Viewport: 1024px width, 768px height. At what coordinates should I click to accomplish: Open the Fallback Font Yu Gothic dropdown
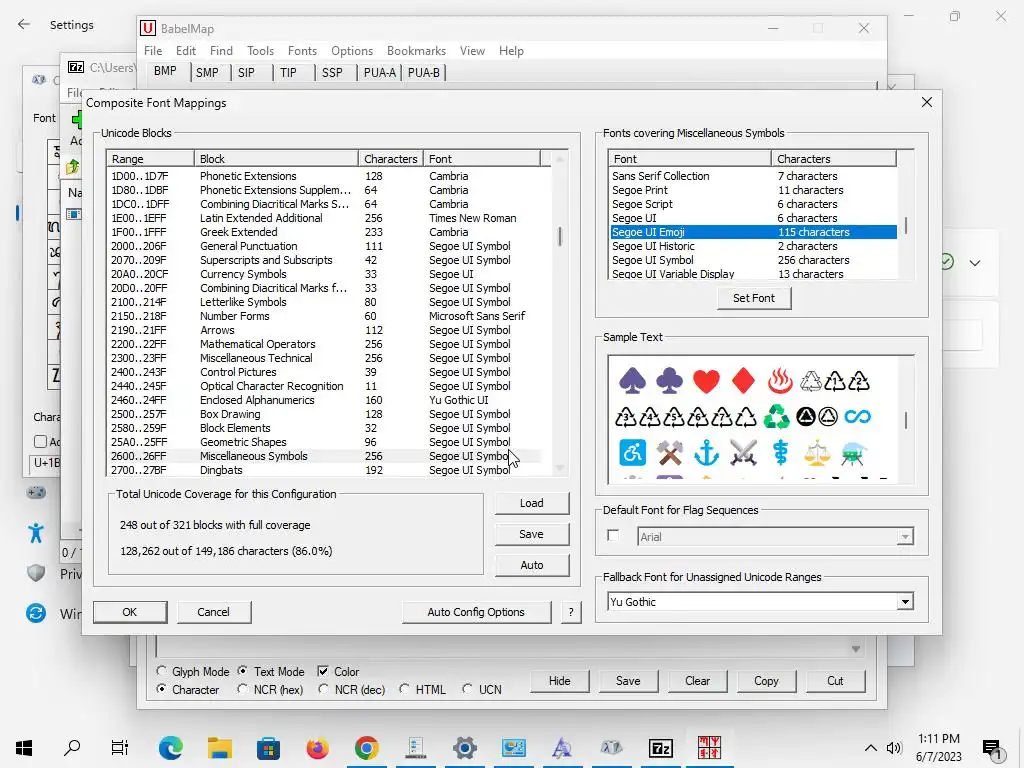(x=904, y=601)
